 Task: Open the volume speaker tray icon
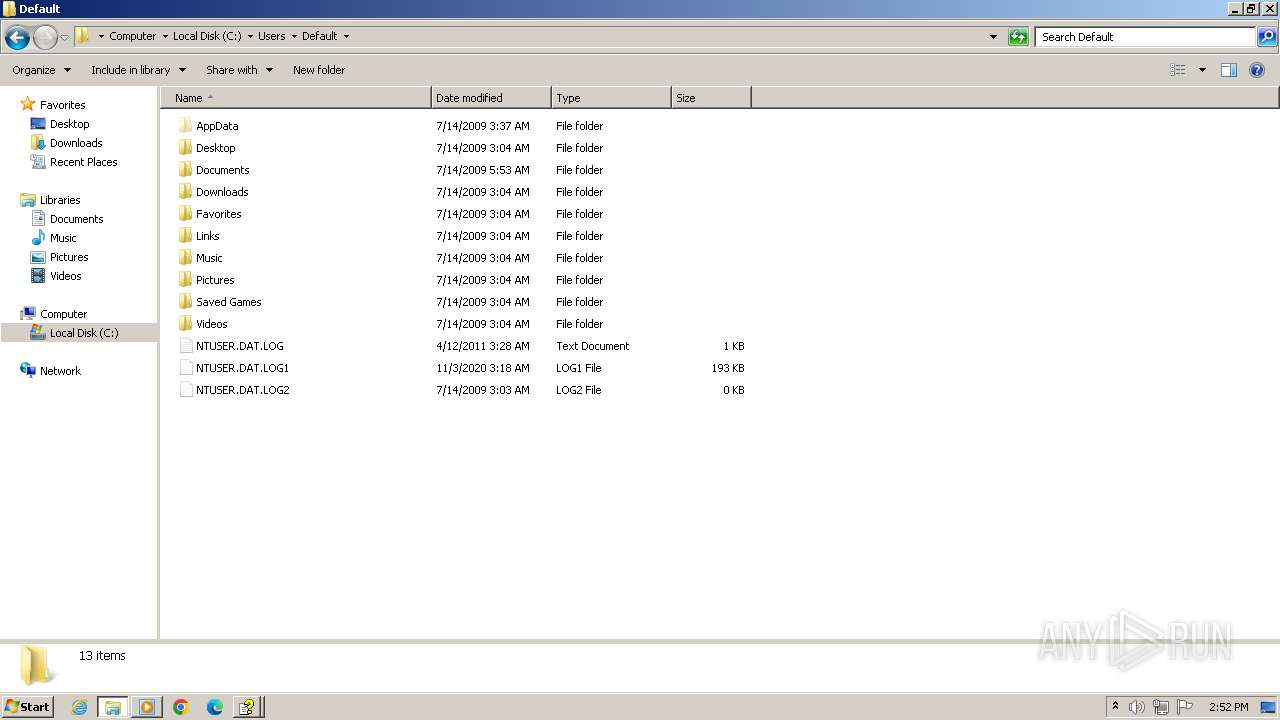pos(1137,707)
